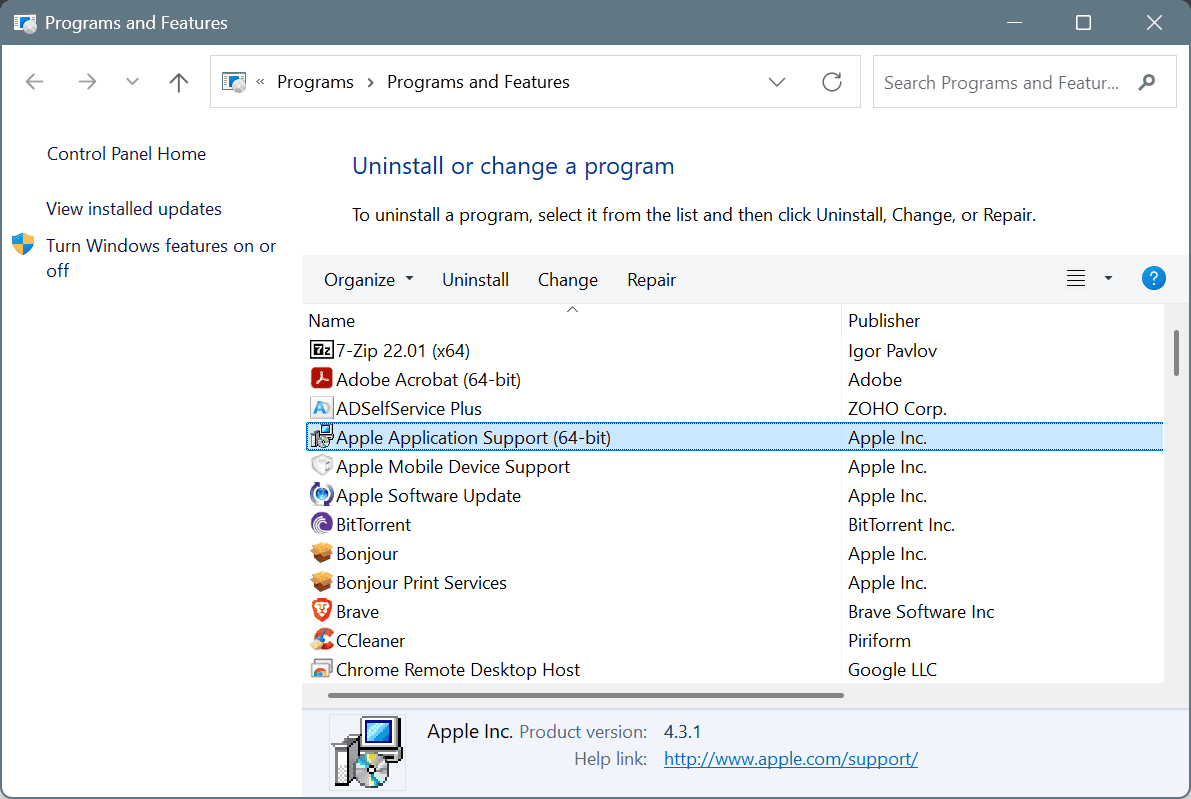Screen dimensions: 1191x799
Task: Open the recent locations dropdown arrow
Action: tap(132, 82)
